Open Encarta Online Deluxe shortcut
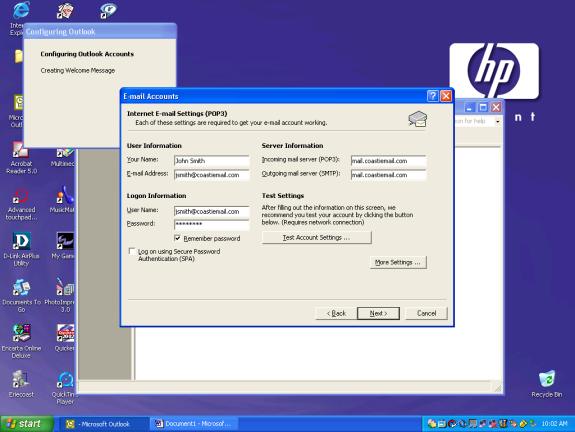 pos(21,333)
